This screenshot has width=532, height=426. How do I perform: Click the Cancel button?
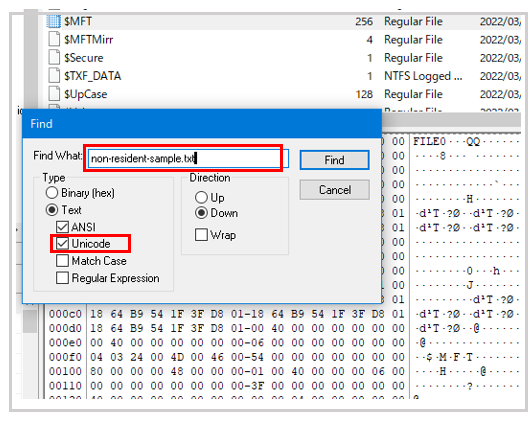335,190
